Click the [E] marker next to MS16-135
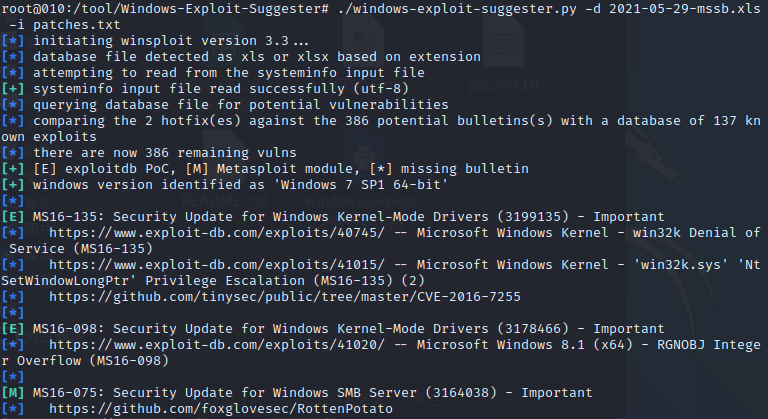 click(12, 217)
